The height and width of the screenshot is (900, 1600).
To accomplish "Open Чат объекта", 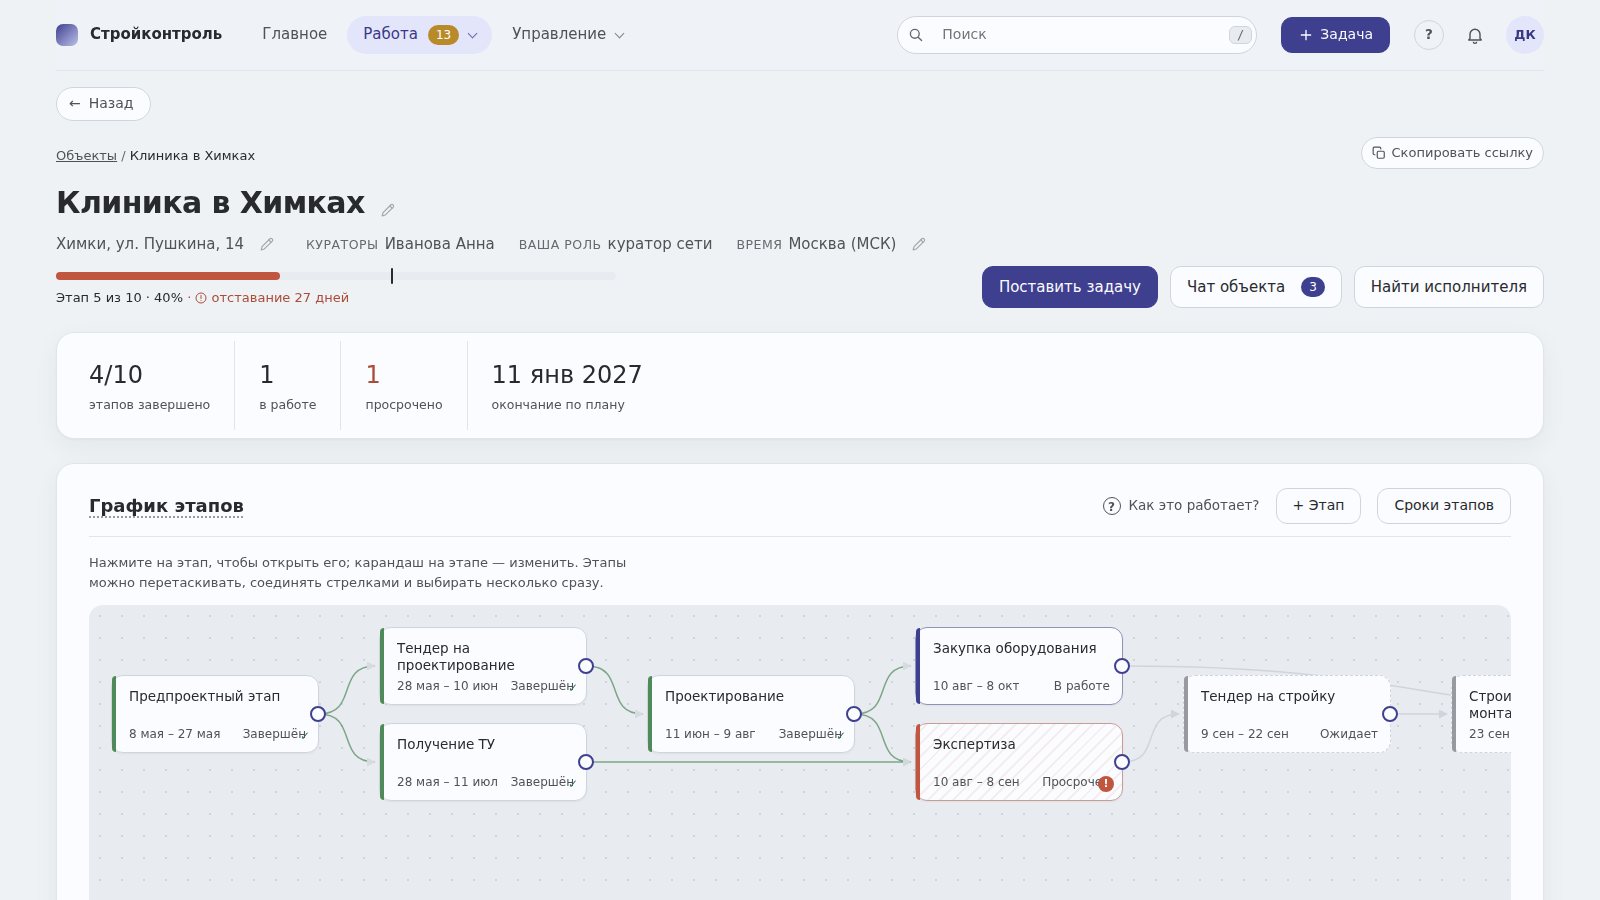I will (x=1255, y=287).
